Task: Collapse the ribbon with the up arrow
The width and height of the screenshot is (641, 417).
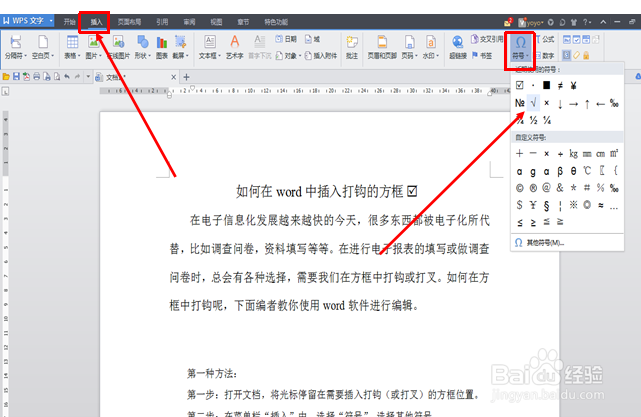Action: coord(603,22)
